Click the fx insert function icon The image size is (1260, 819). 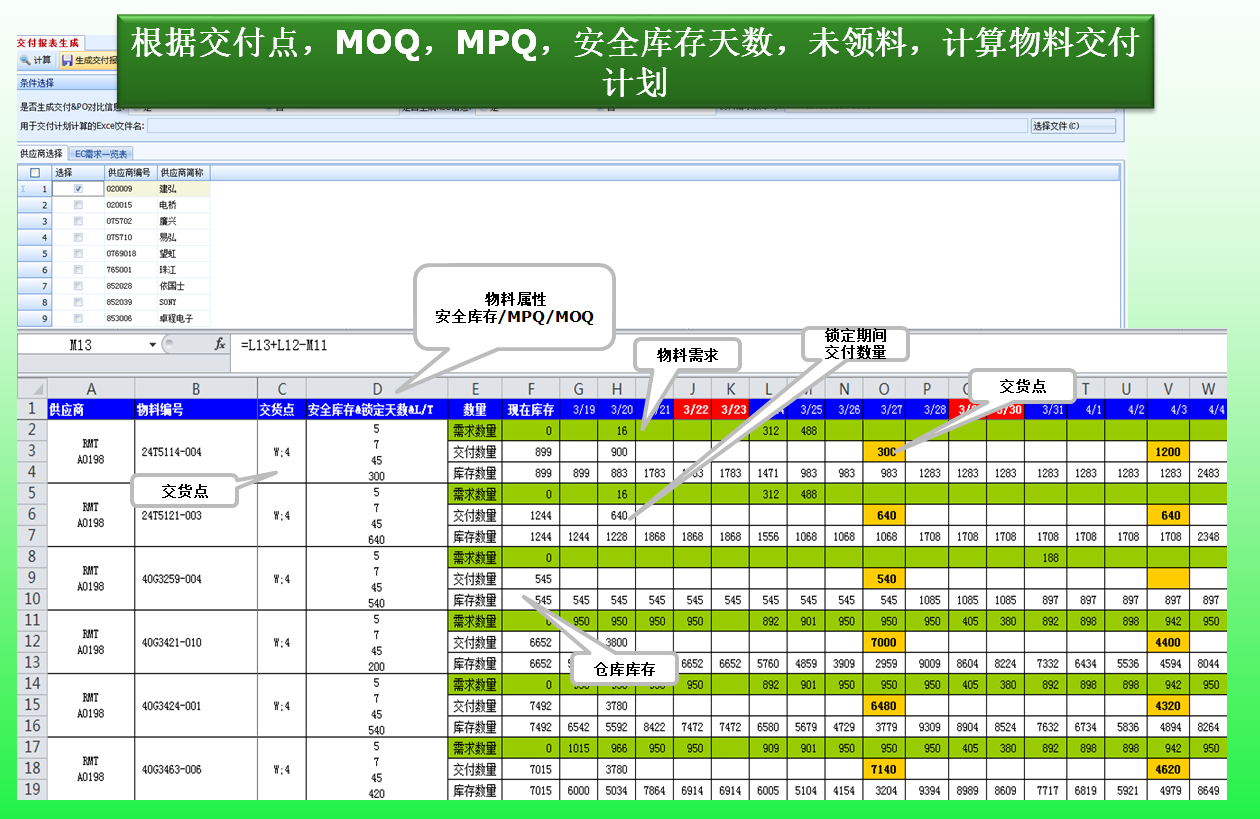(x=220, y=344)
